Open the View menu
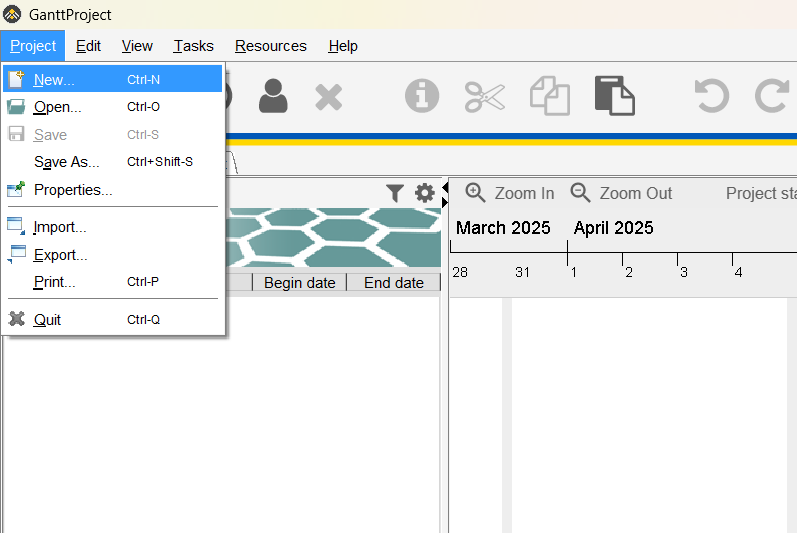 [137, 46]
